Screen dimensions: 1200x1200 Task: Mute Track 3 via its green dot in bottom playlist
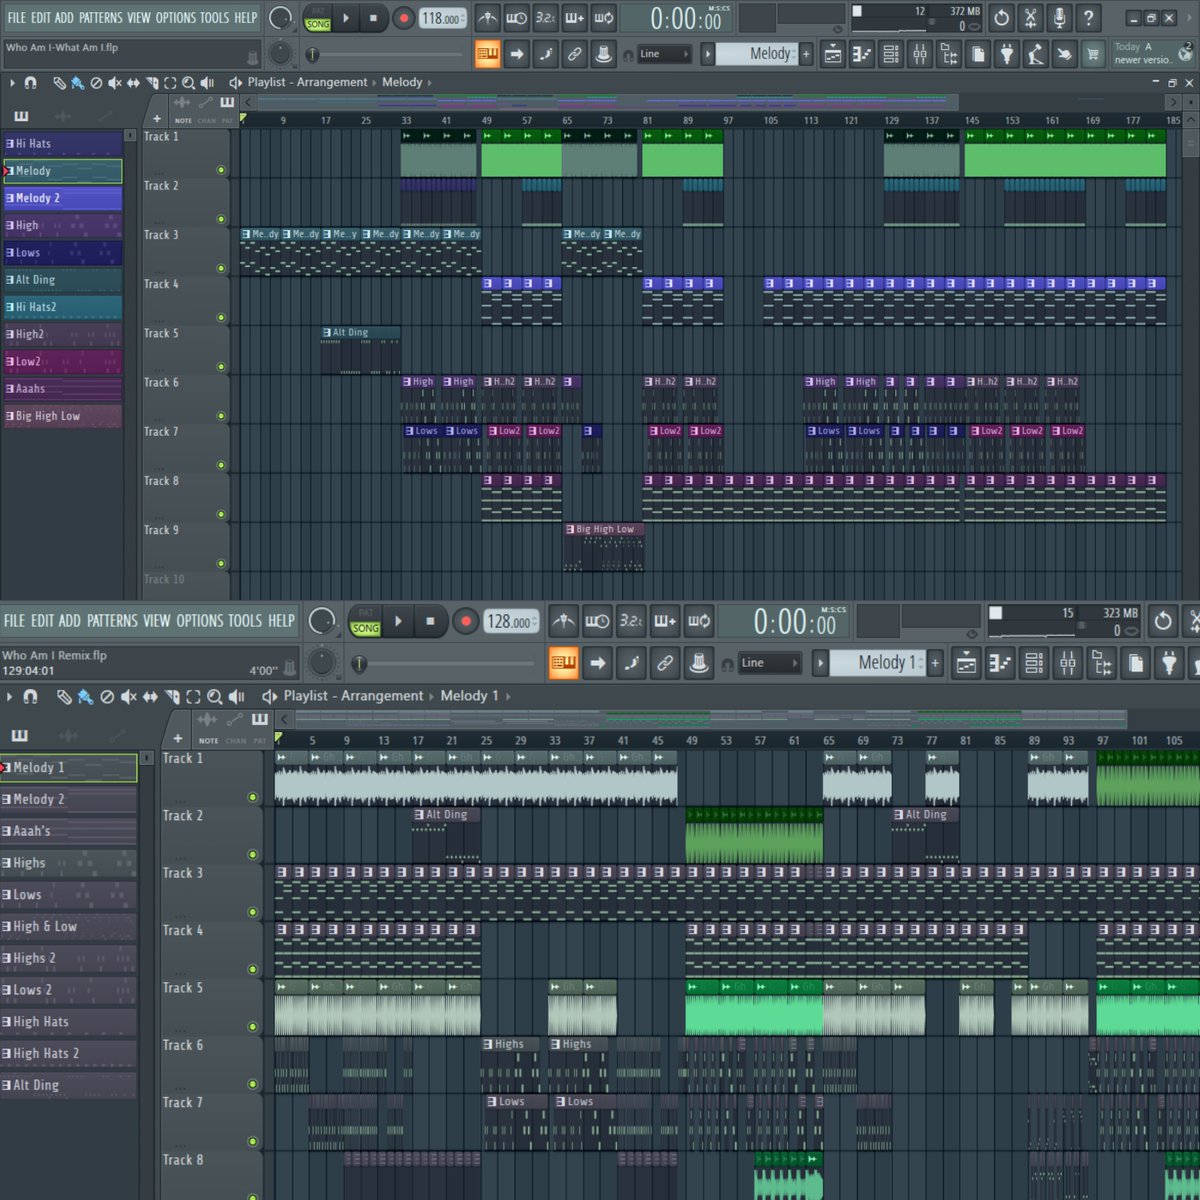point(253,912)
